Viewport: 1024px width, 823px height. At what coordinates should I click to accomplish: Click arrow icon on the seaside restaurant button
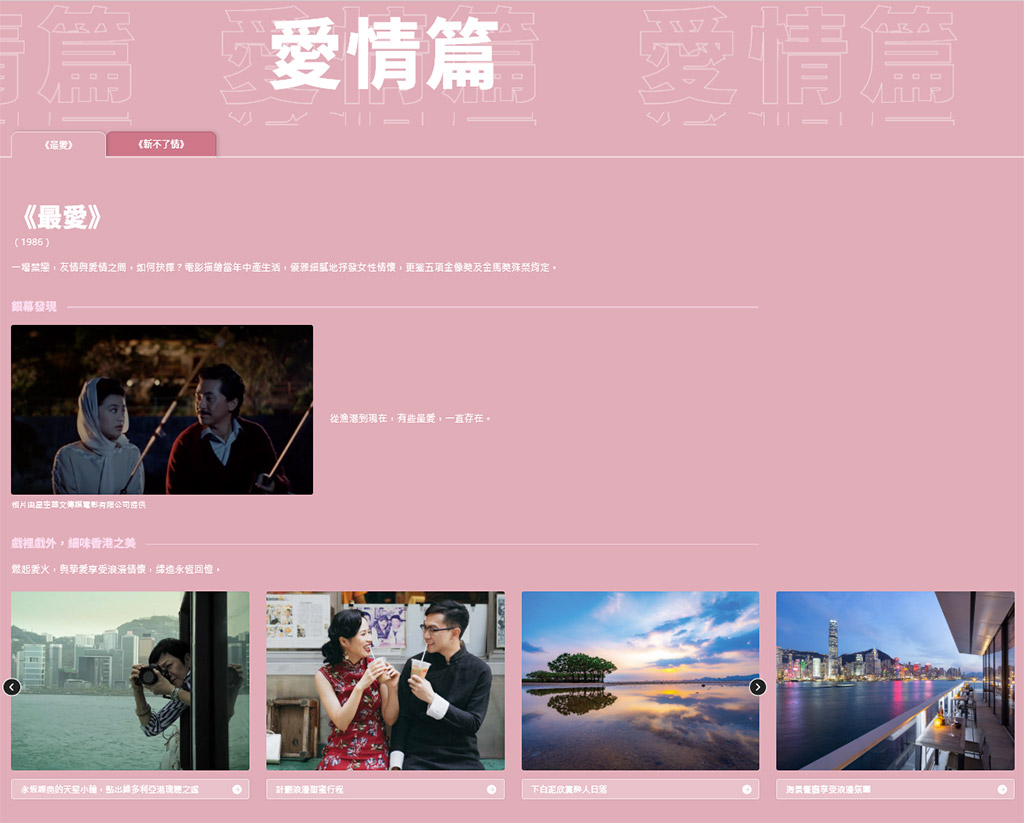(1002, 789)
